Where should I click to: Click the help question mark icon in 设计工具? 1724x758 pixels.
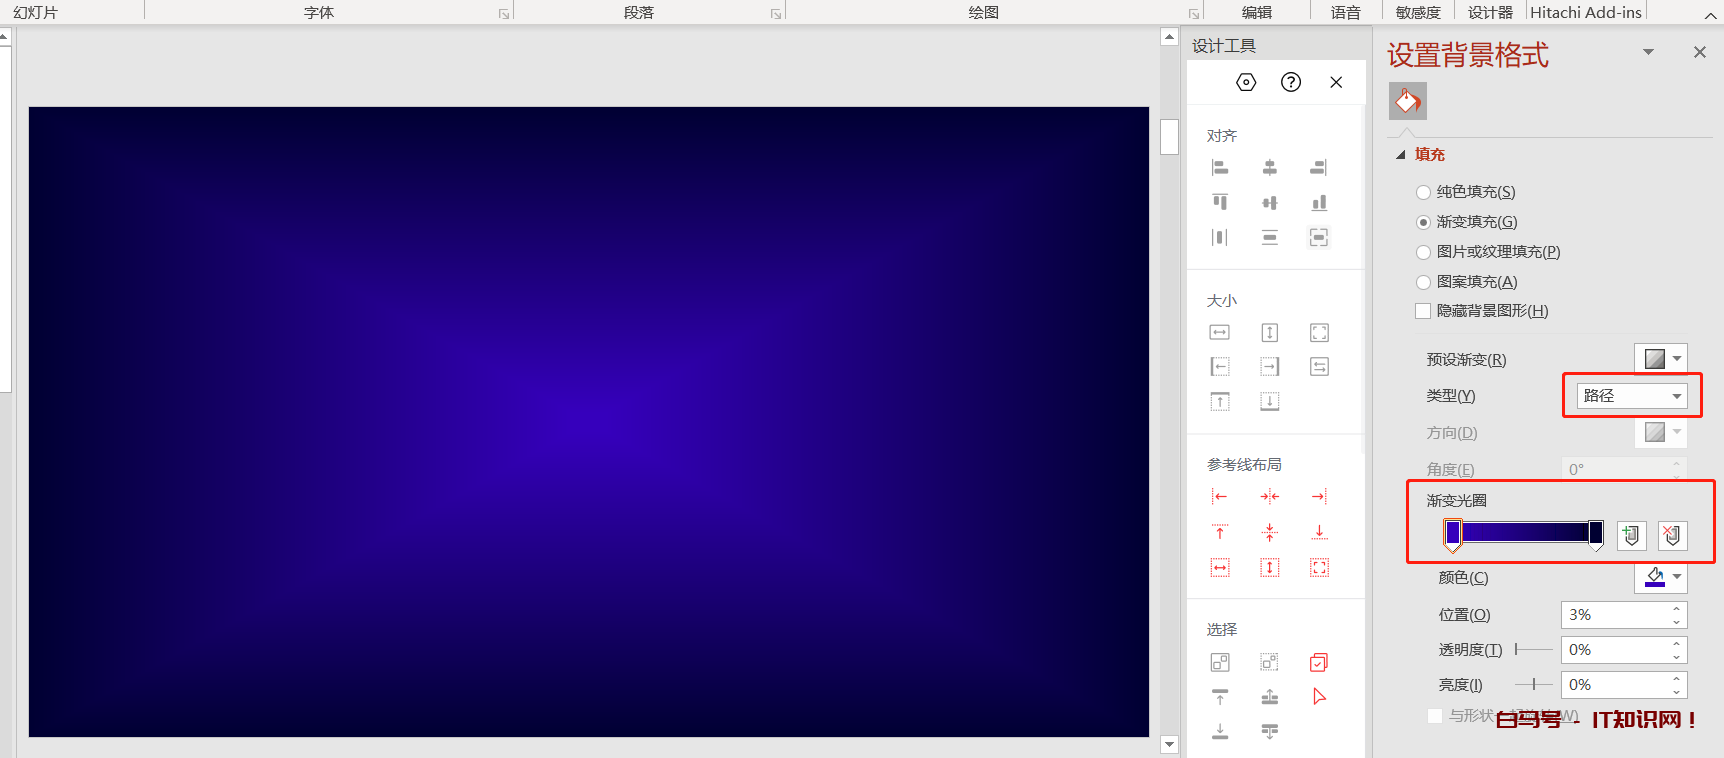pos(1291,82)
